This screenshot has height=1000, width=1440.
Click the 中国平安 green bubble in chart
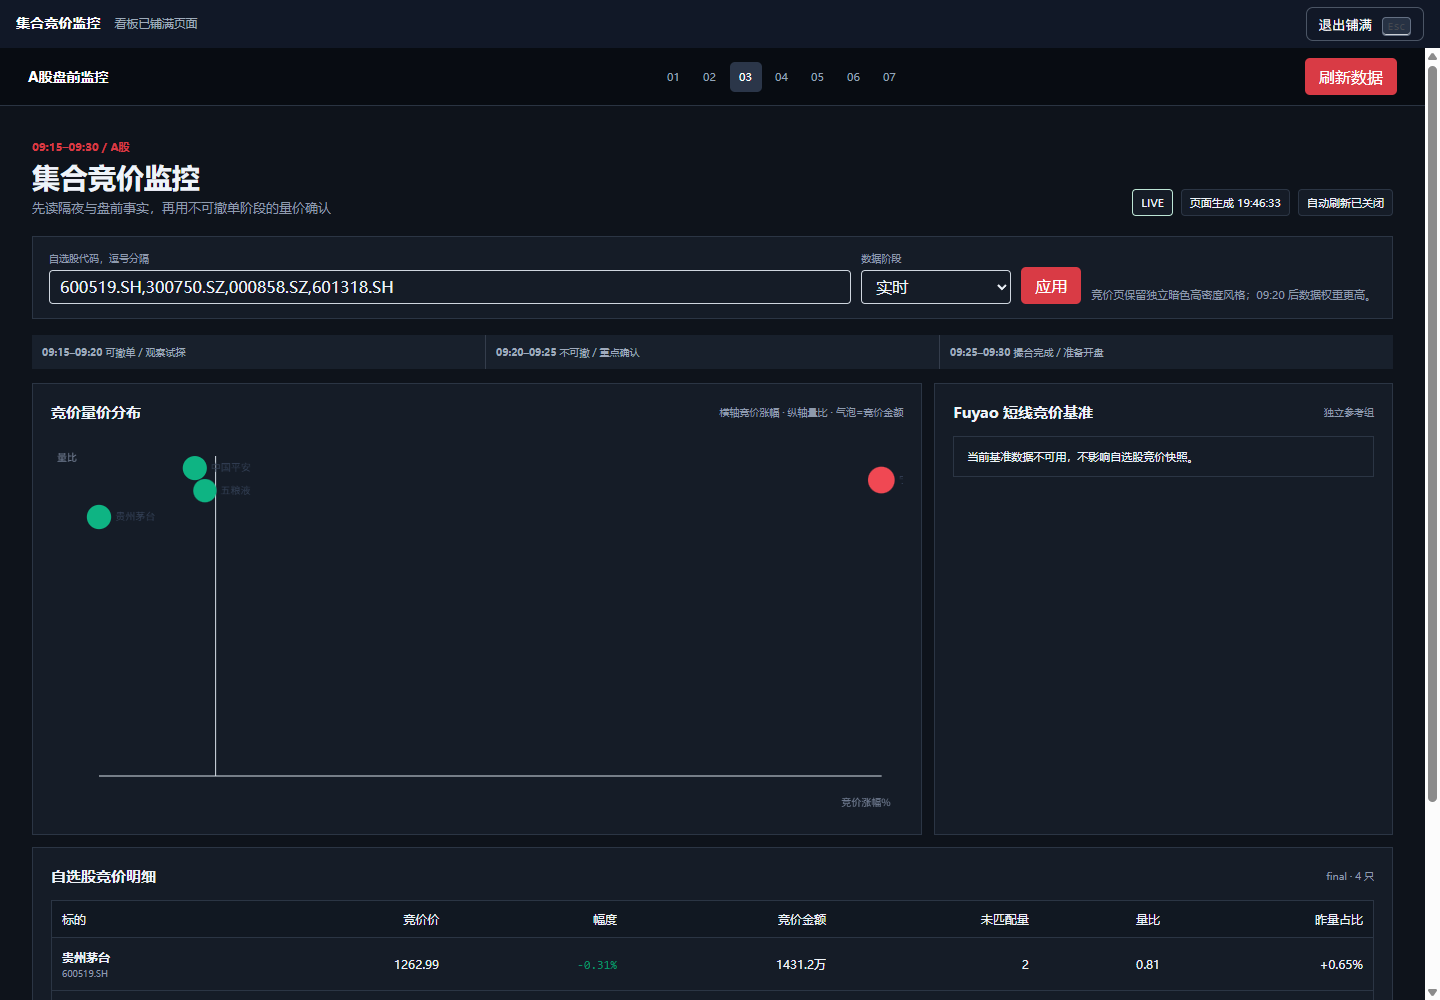pos(195,468)
